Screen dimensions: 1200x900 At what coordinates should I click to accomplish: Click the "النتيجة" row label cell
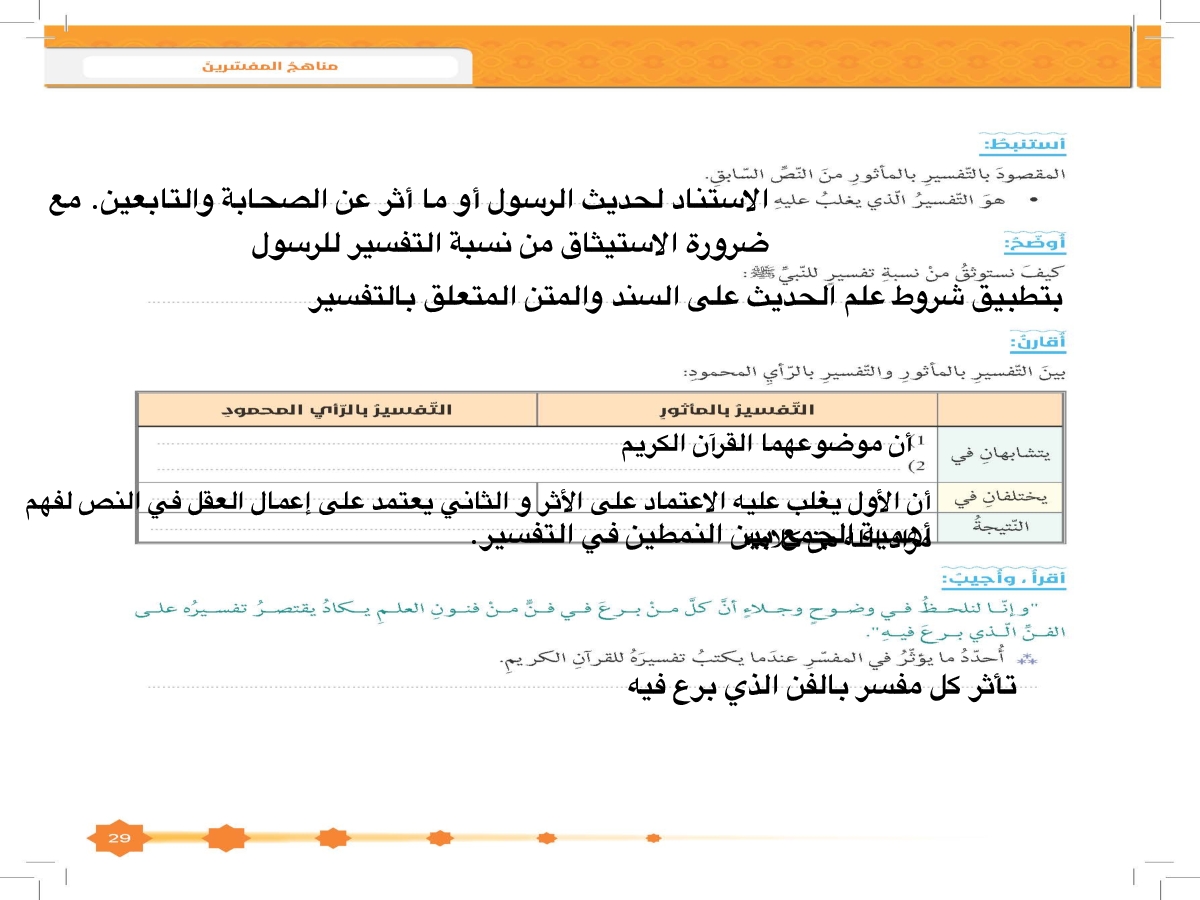(x=1000, y=527)
